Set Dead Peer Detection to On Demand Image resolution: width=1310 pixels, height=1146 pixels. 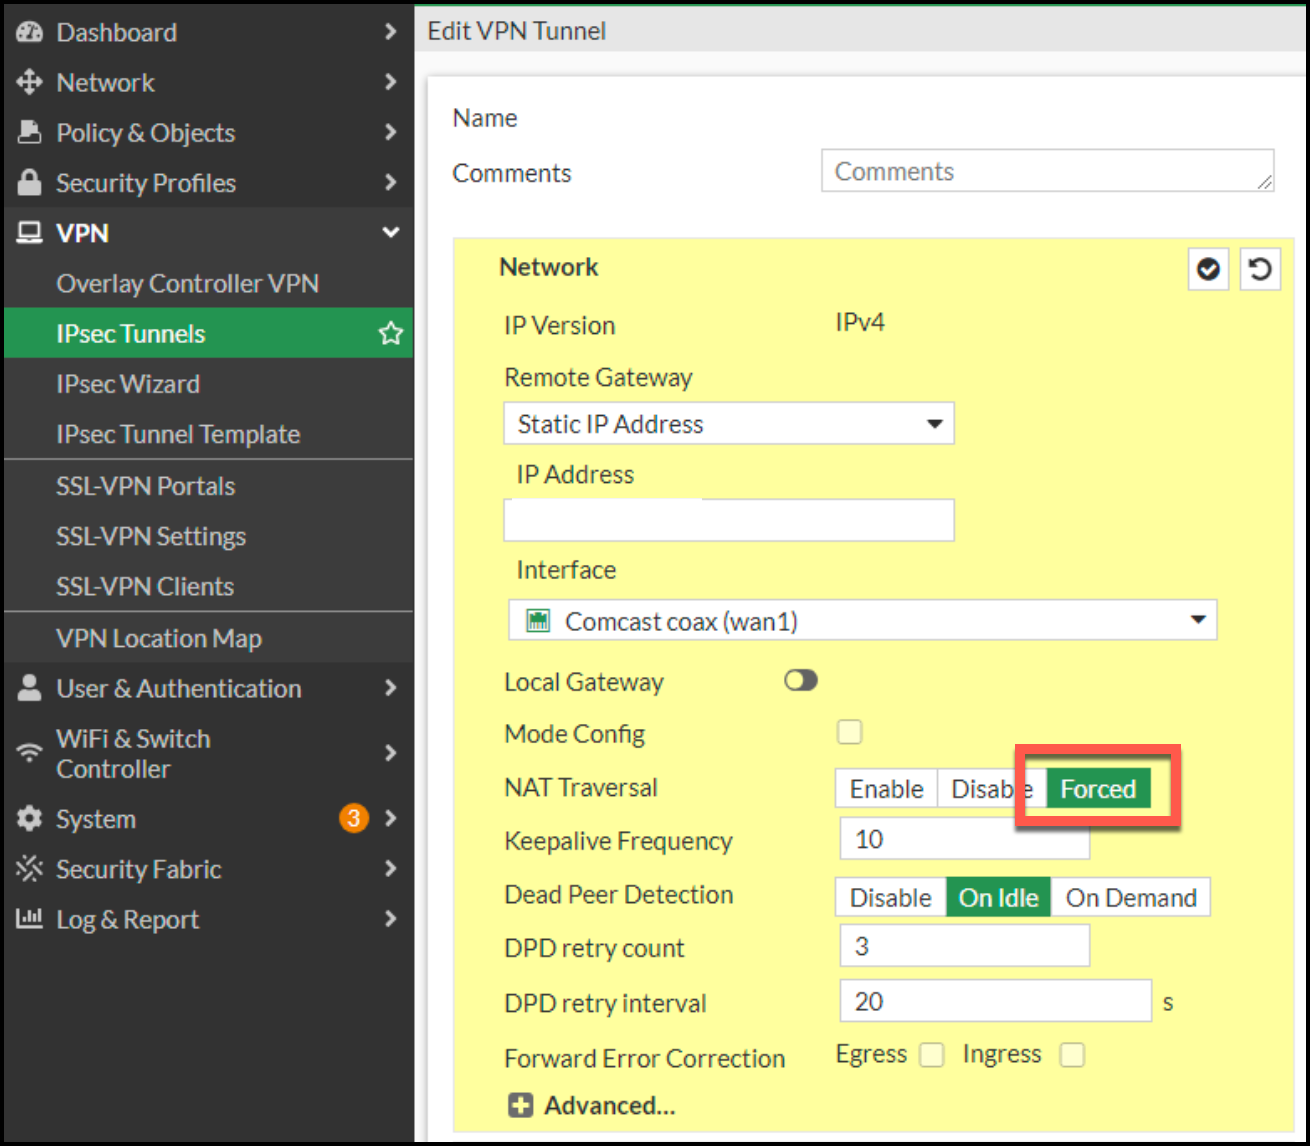pos(1131,897)
